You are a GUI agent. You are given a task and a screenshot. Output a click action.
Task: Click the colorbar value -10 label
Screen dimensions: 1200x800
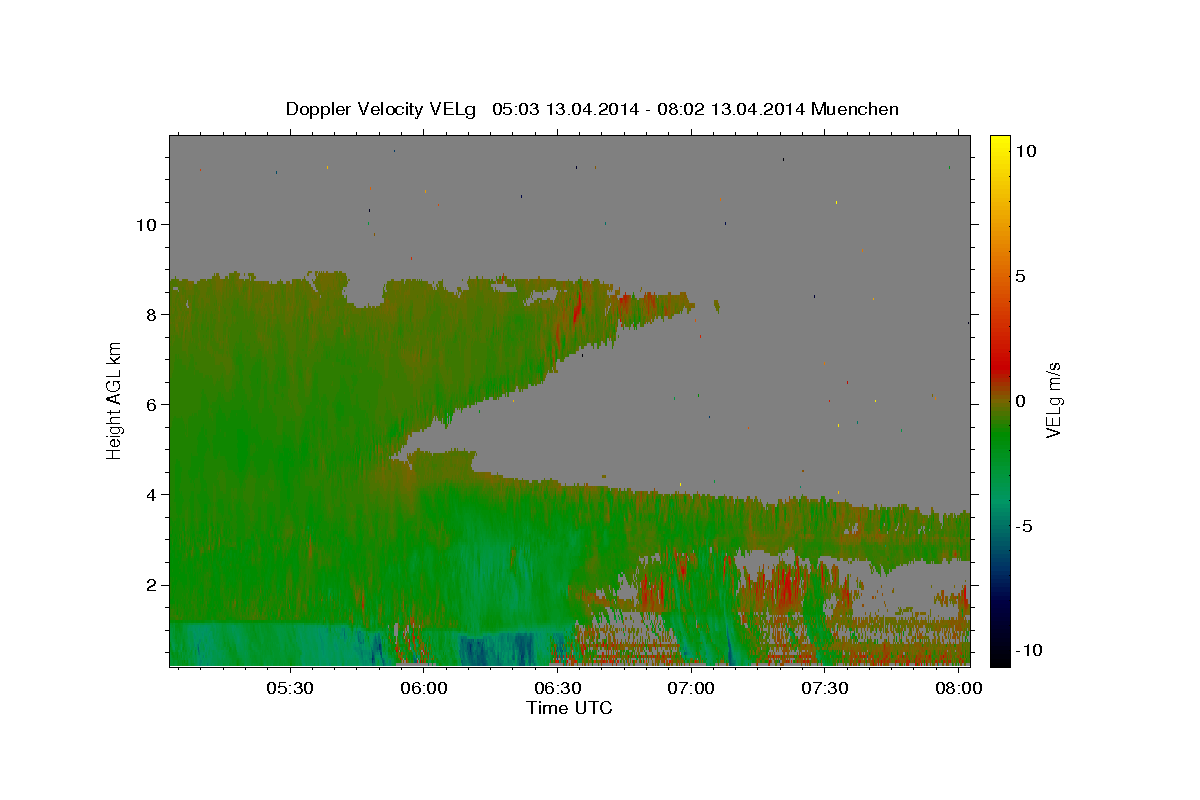pos(1031,650)
